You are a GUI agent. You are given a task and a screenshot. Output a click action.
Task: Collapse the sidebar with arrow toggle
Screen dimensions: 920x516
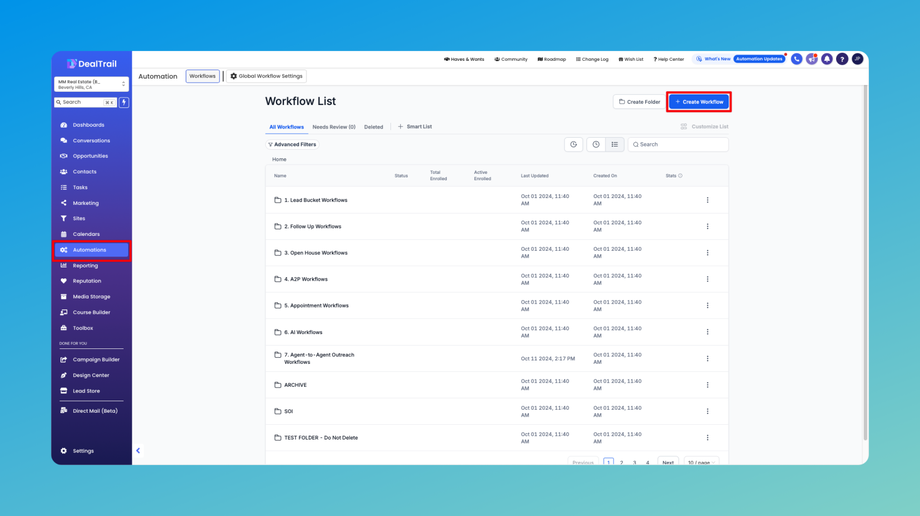coord(138,451)
